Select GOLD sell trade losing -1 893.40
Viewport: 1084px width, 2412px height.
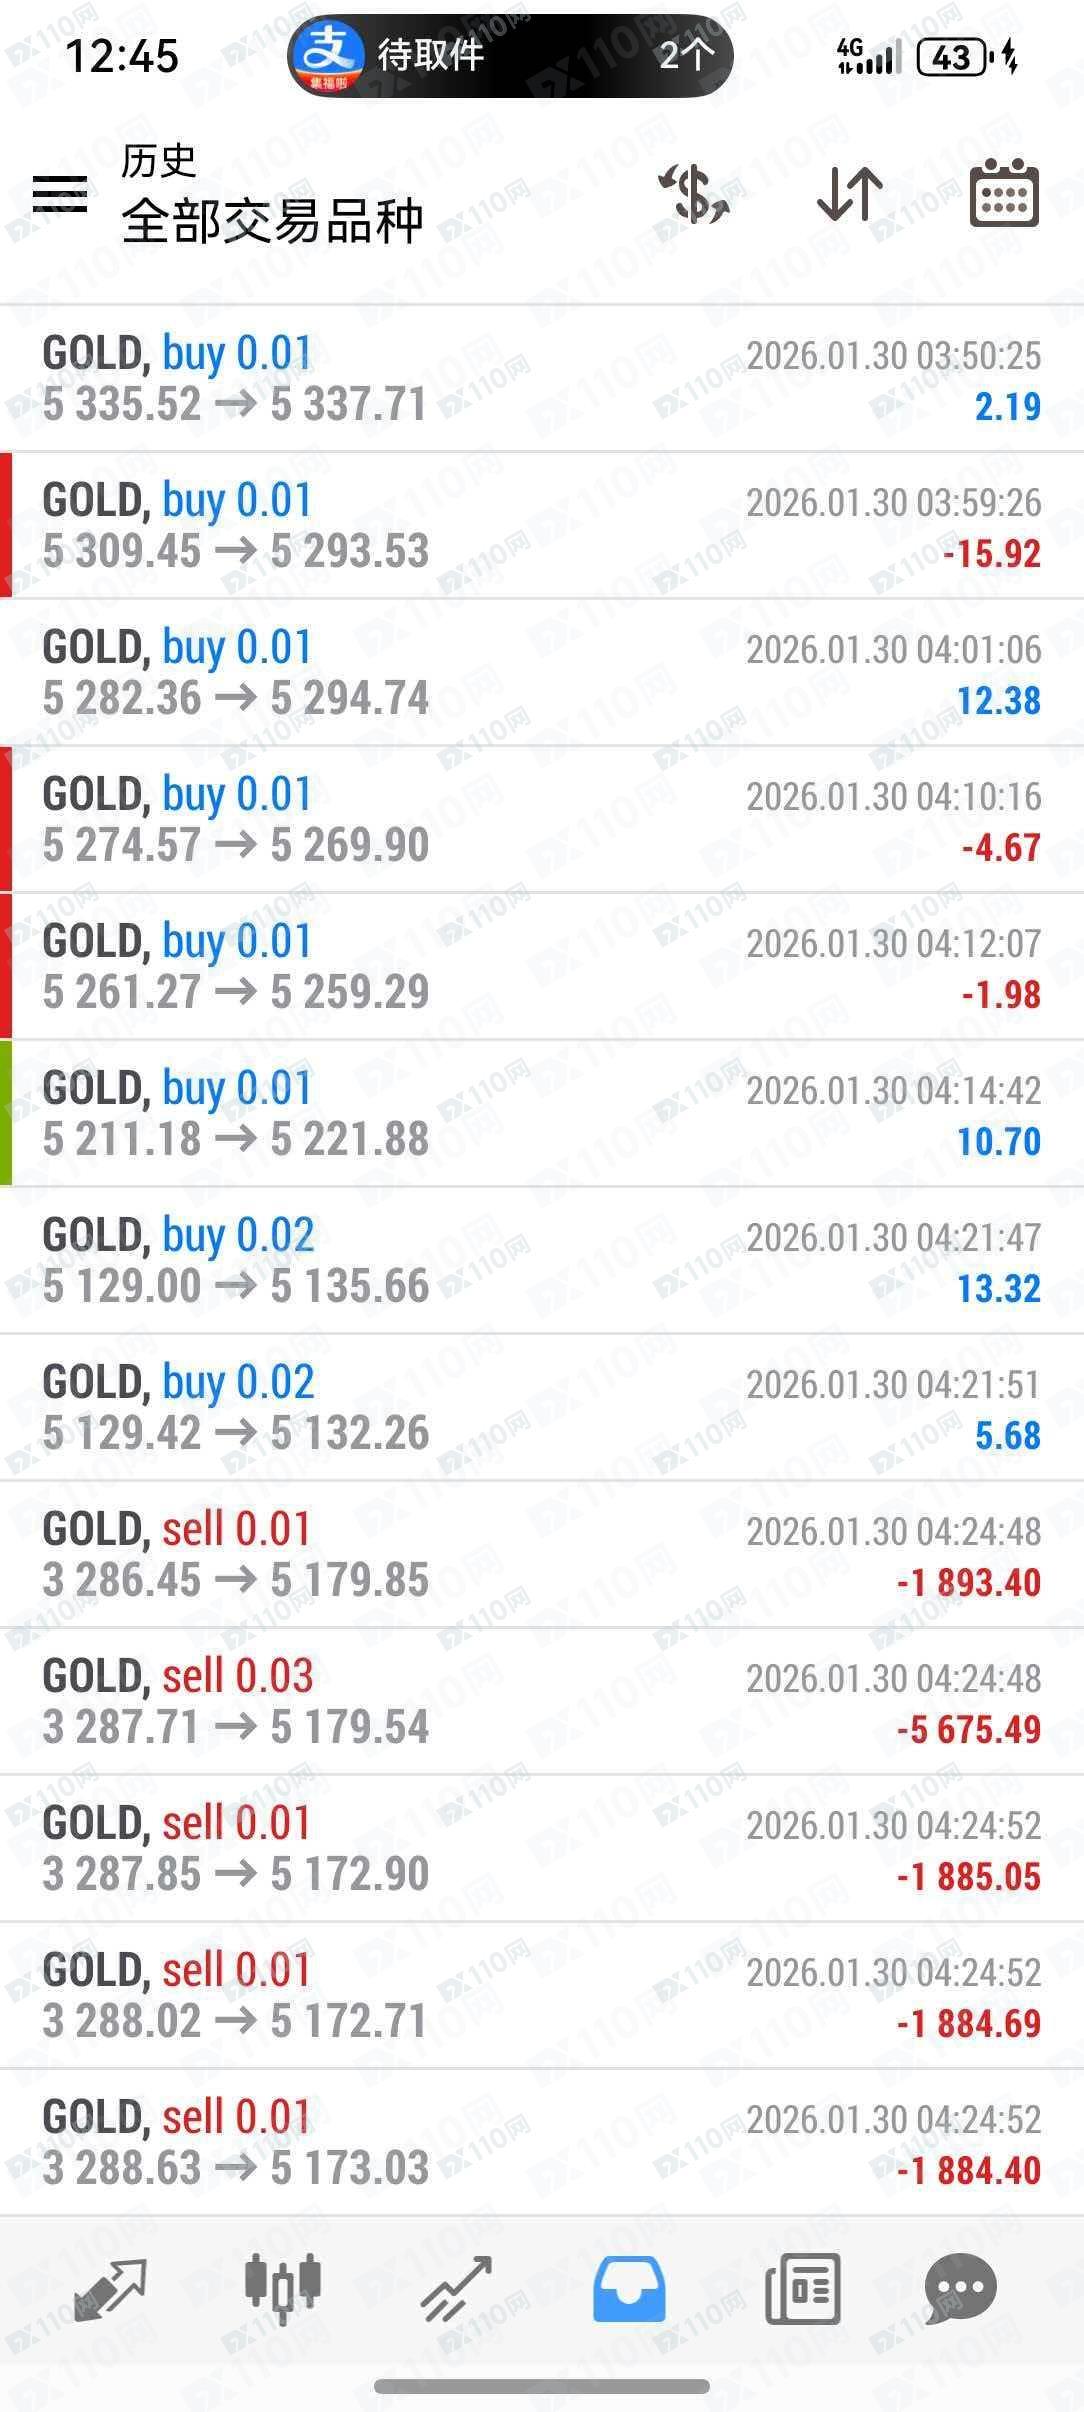coord(540,1555)
